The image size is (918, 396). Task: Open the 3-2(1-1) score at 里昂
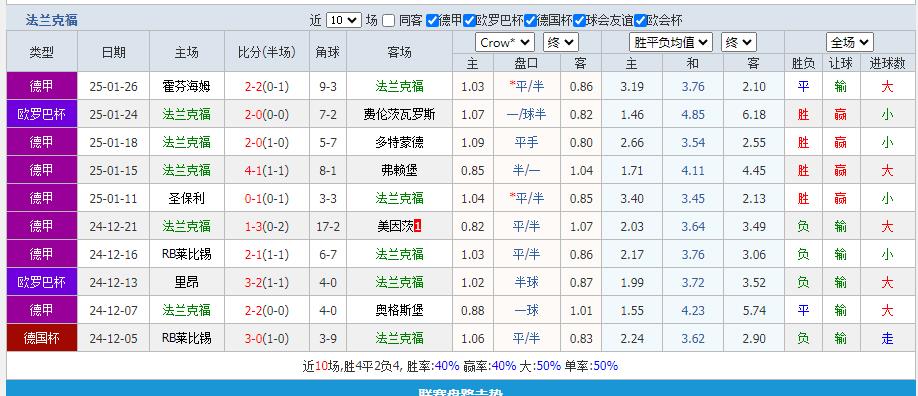tap(267, 282)
